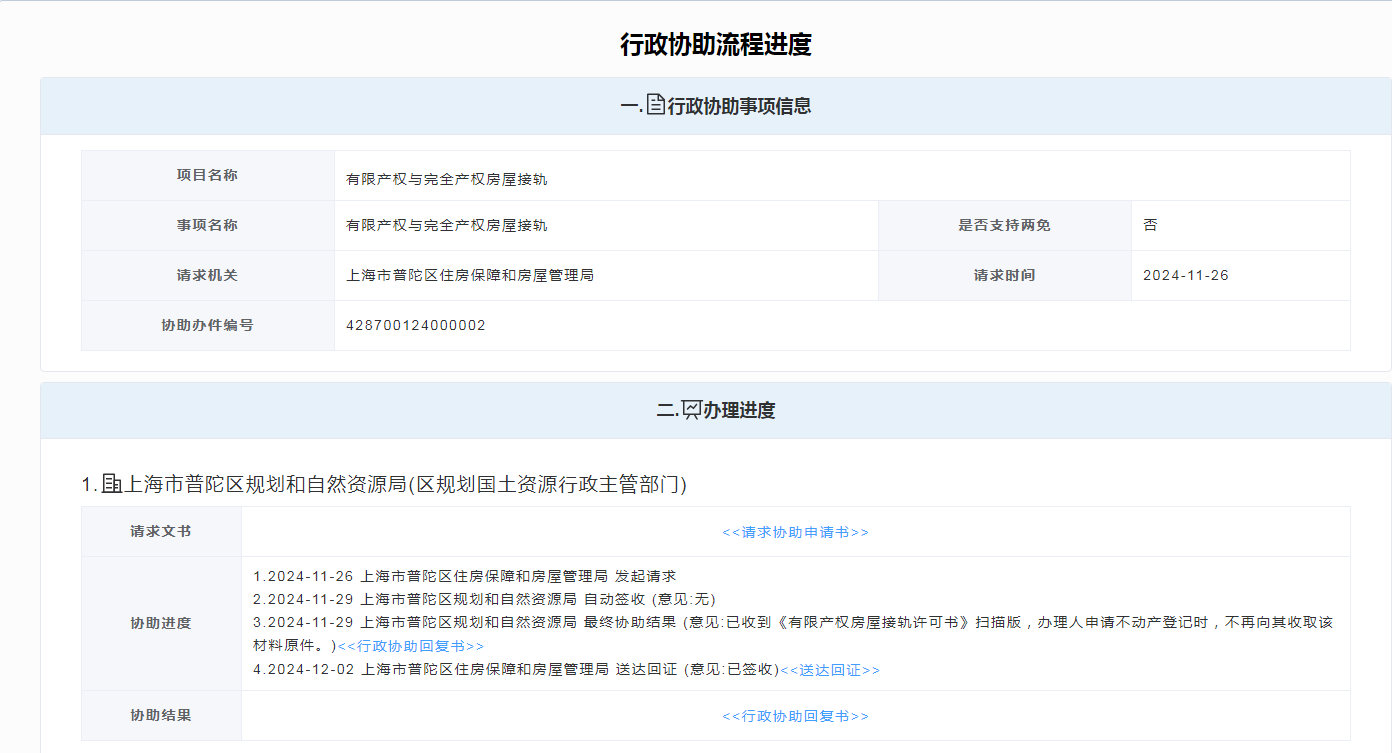
Task: Select the 协助办件编号 value 428700124000002
Action: pos(416,326)
